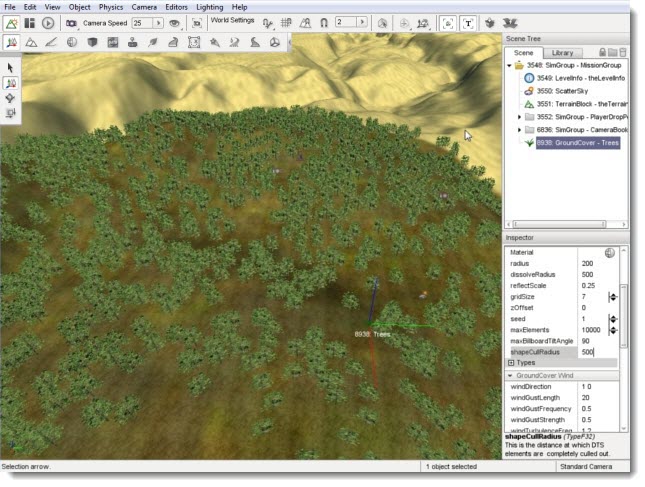Expand the Types section in Inspector
This screenshot has width=645, height=487.
[x=511, y=362]
